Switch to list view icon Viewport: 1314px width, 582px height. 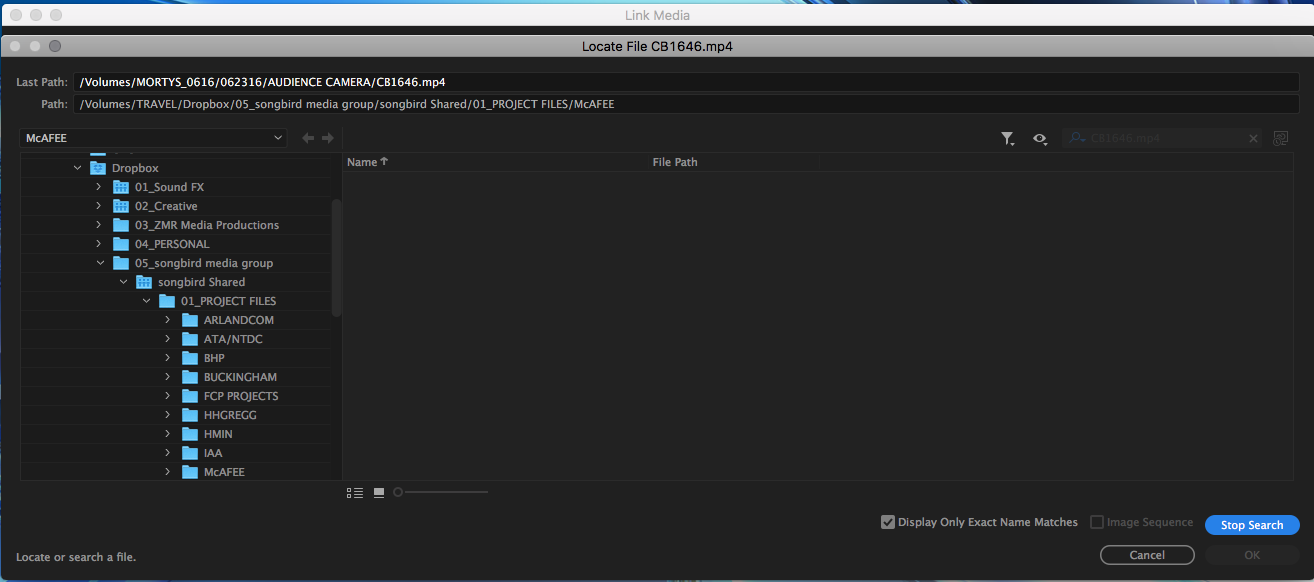[x=355, y=492]
